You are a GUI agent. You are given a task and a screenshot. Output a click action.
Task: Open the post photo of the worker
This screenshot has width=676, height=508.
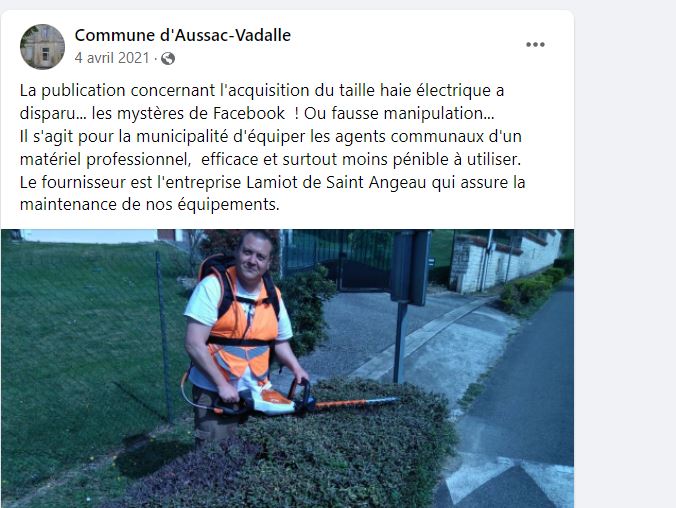pyautogui.click(x=287, y=368)
